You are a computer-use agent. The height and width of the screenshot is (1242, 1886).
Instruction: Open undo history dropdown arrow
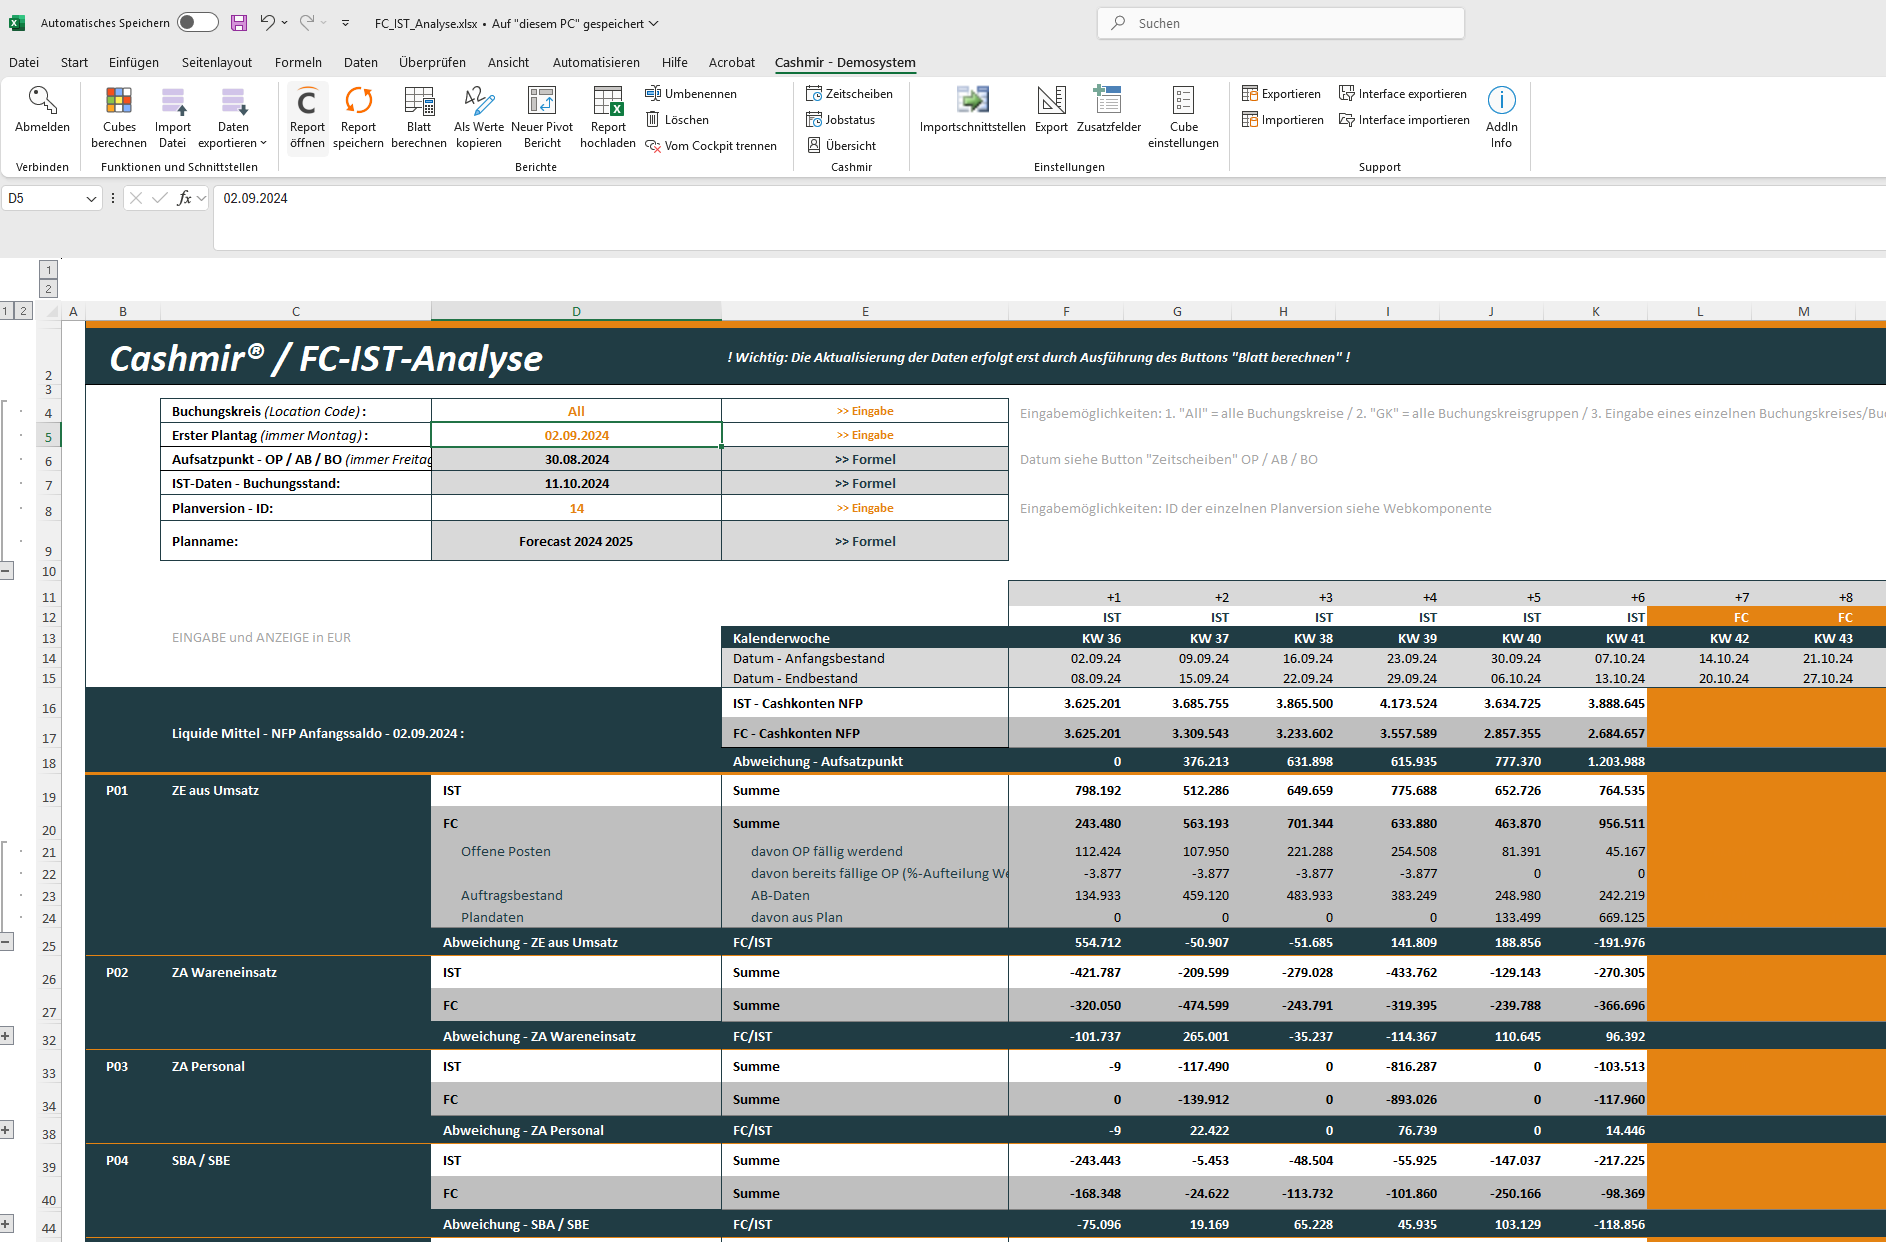tap(285, 23)
